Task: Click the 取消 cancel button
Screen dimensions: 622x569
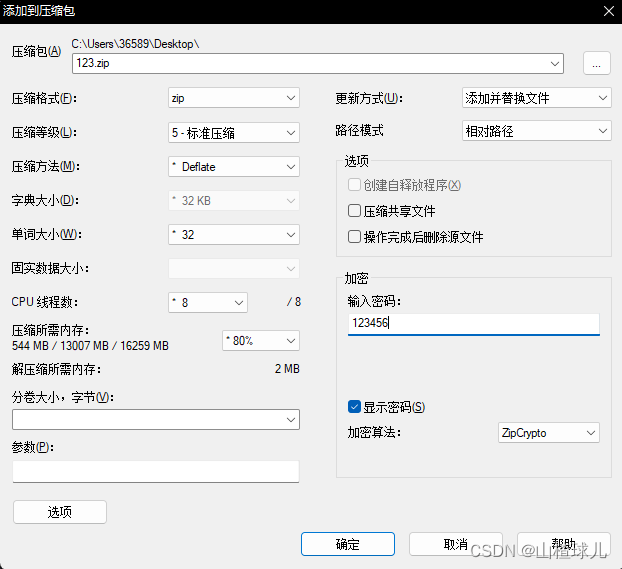Action: pos(456,544)
